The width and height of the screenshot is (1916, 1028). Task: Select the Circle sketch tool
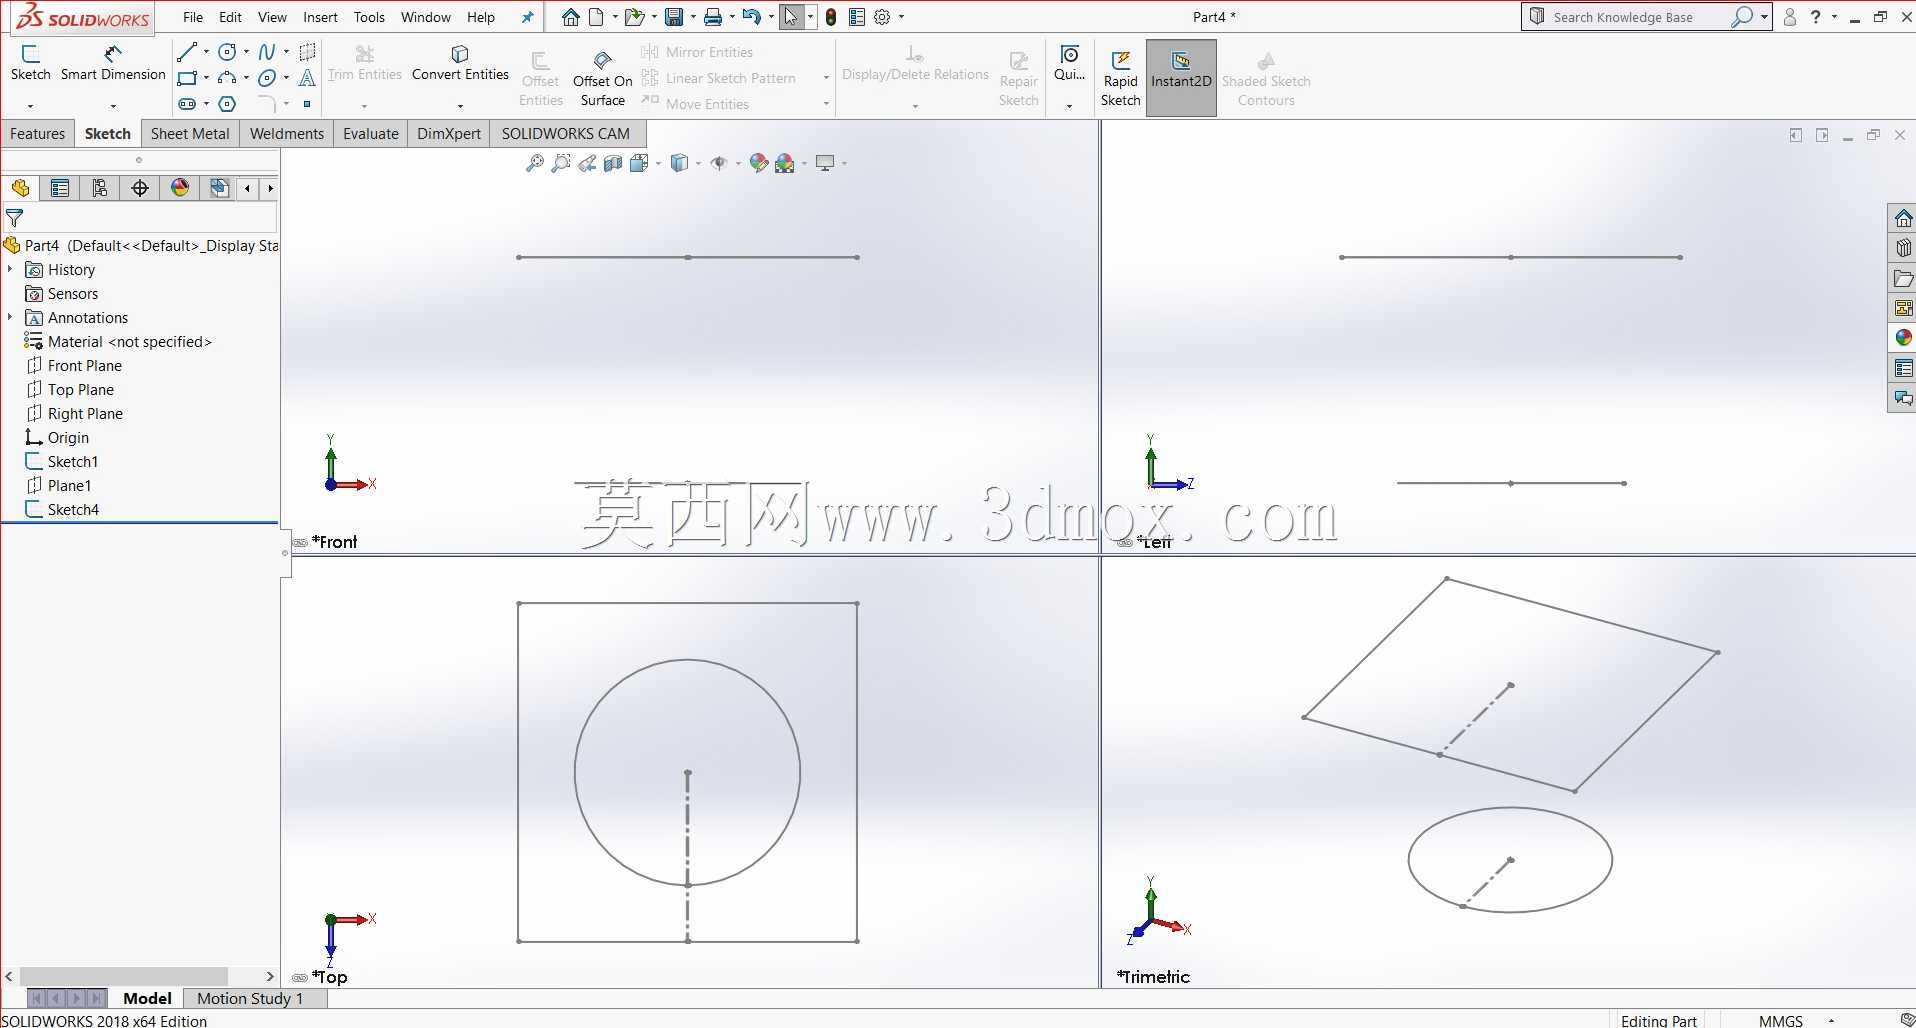[x=227, y=52]
